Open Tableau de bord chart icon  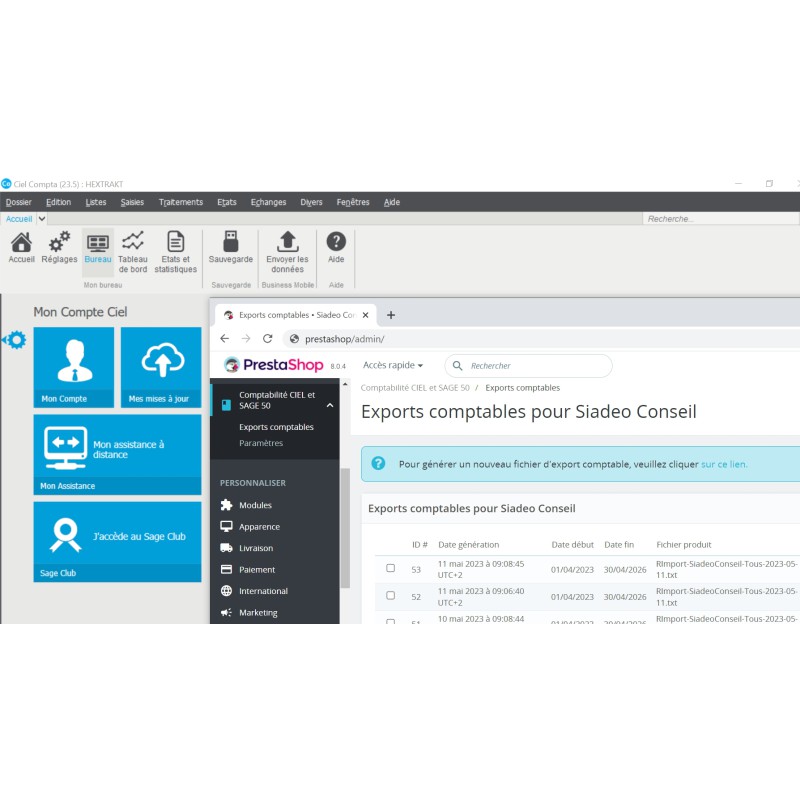133,241
